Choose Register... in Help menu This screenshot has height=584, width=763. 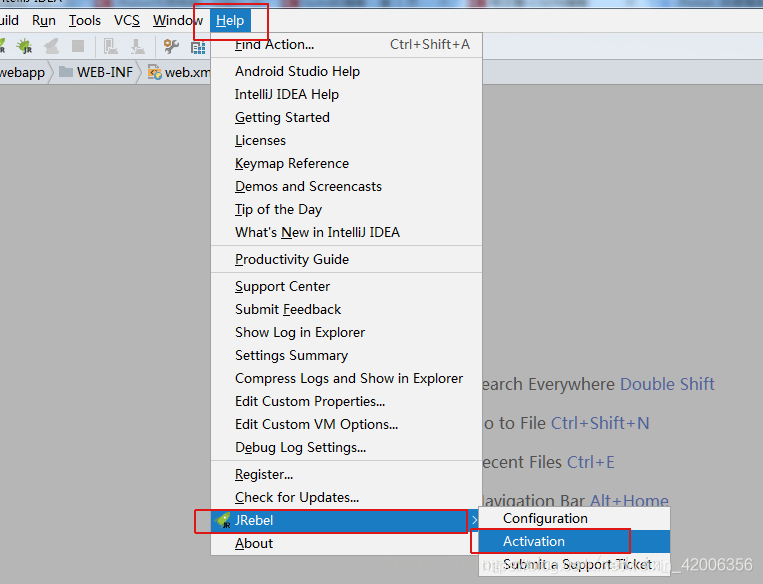(x=346, y=474)
